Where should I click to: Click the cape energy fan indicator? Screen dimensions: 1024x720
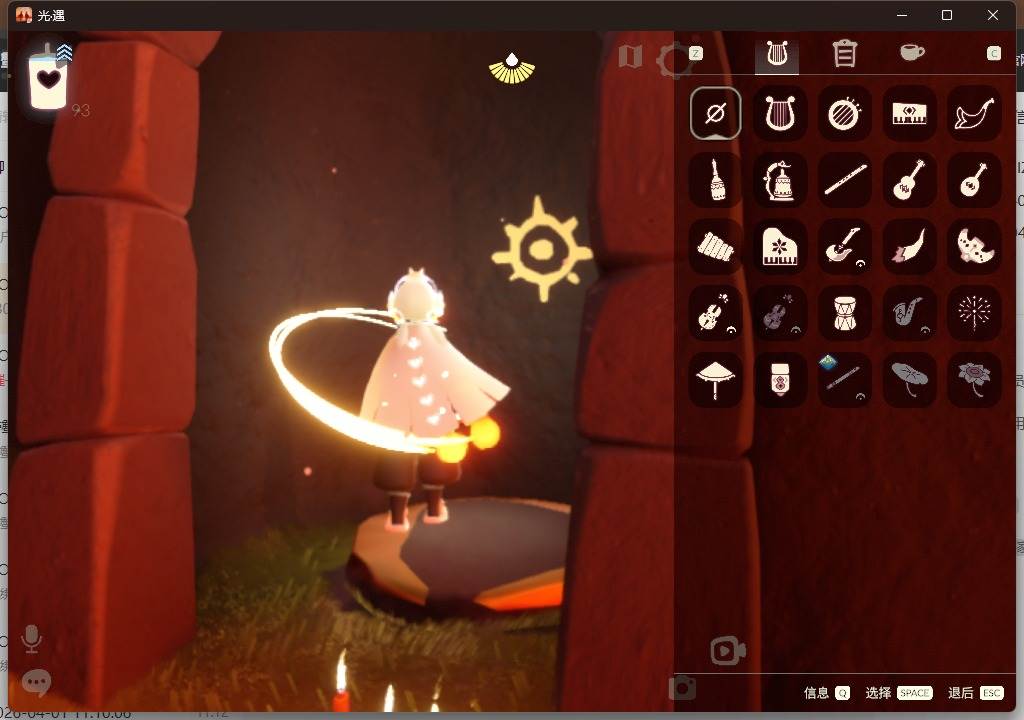512,69
